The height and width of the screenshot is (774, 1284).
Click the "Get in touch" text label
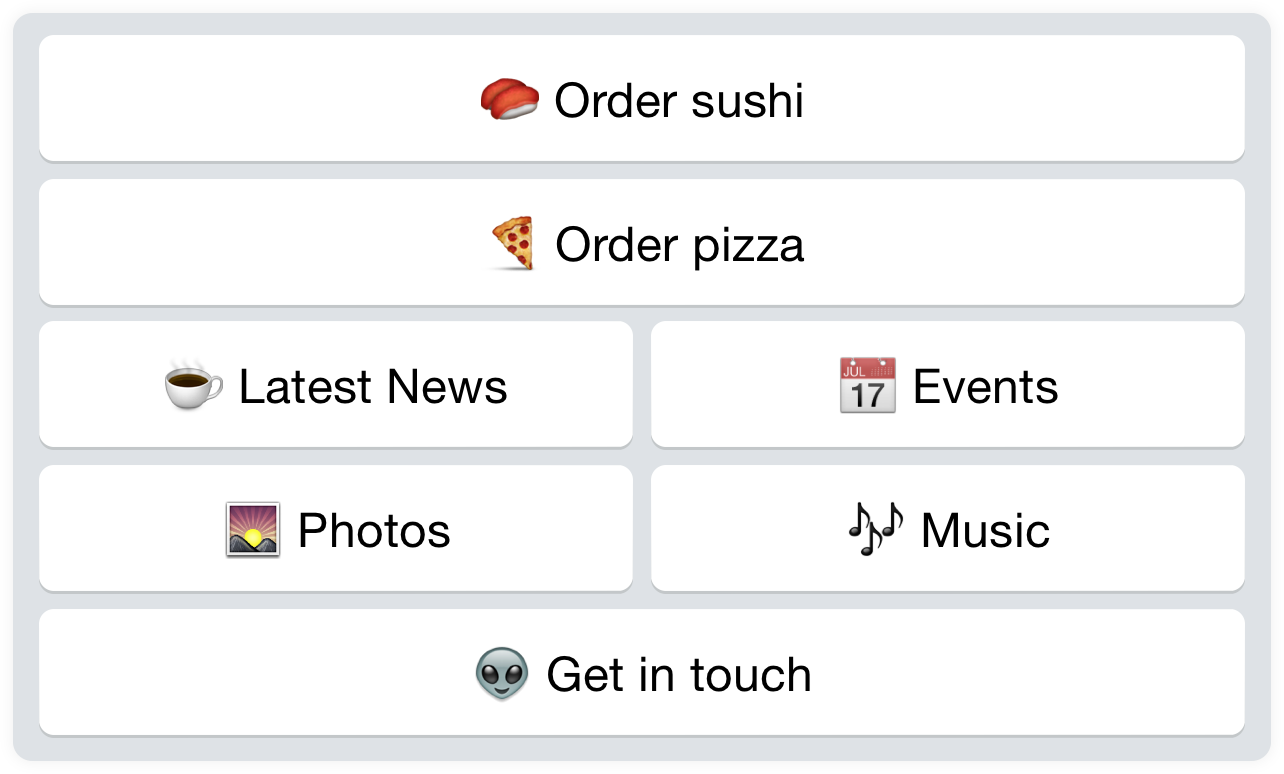pos(679,675)
